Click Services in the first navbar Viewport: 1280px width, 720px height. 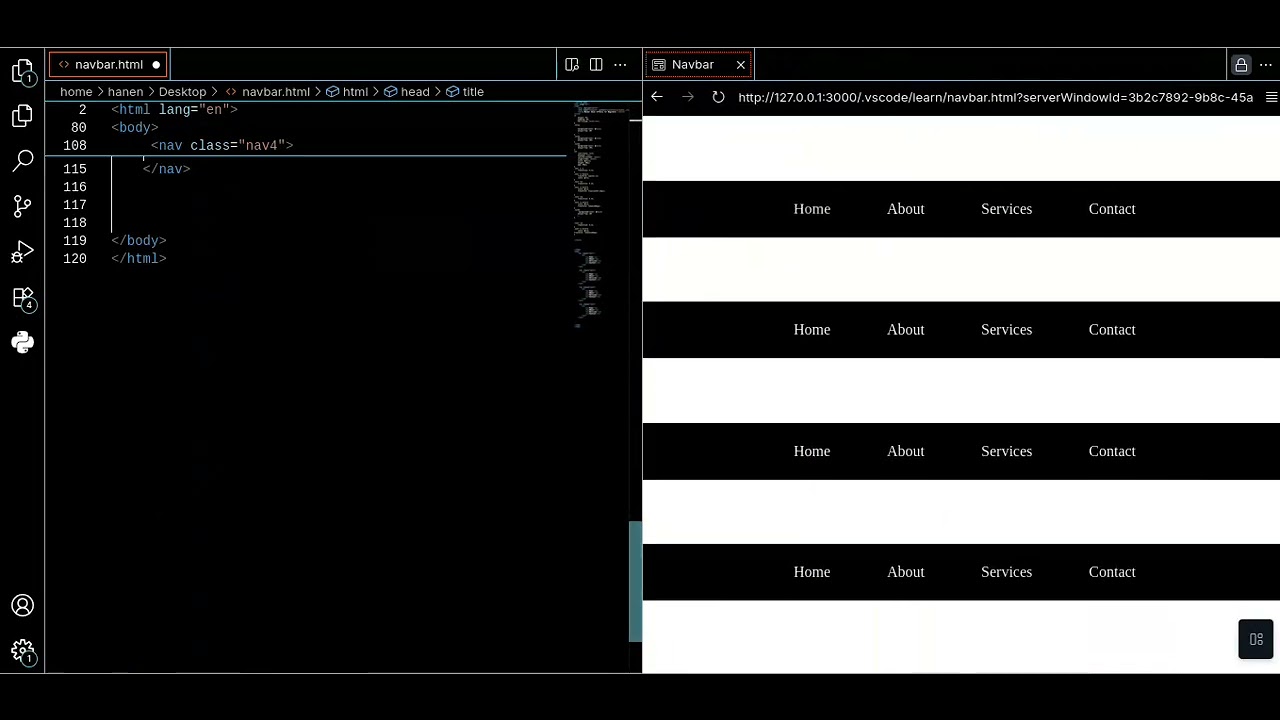point(1006,209)
